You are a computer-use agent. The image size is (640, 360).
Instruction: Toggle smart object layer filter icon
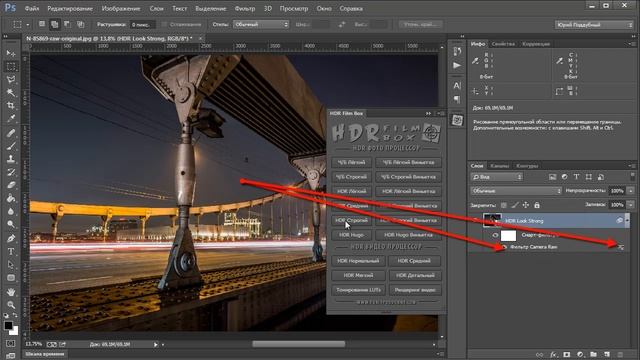[601, 177]
